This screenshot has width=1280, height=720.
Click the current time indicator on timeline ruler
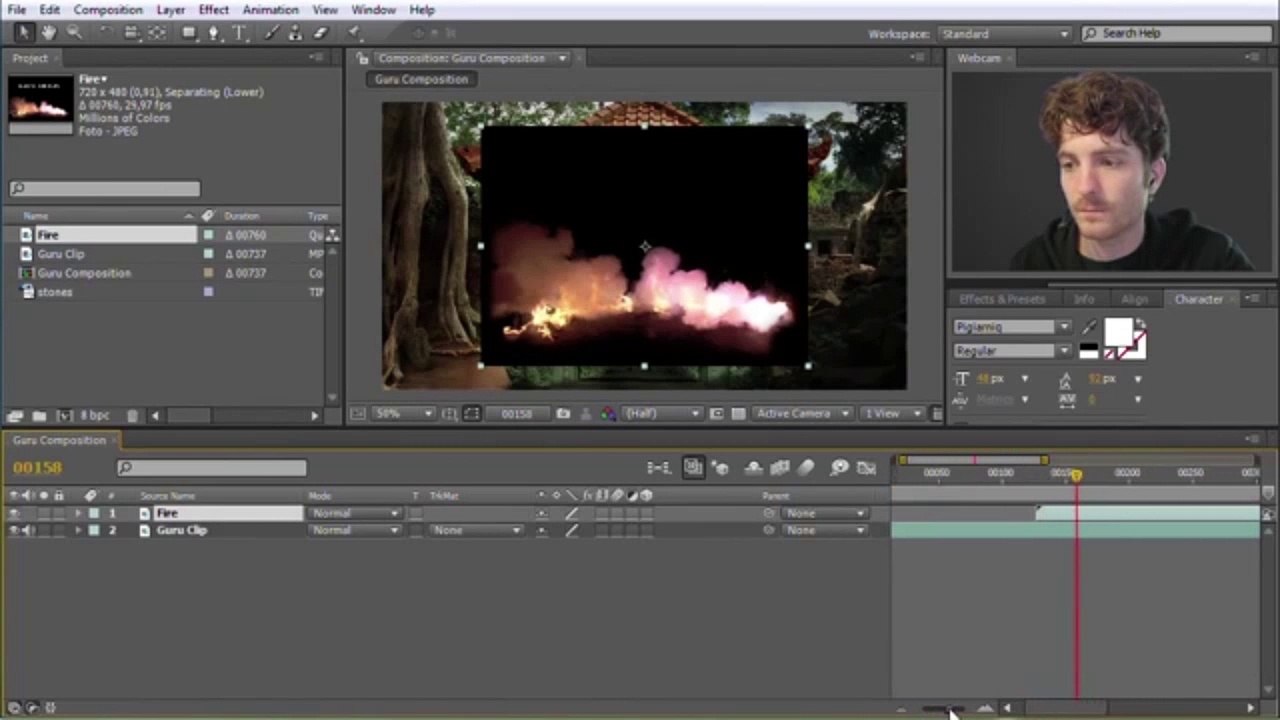1077,475
